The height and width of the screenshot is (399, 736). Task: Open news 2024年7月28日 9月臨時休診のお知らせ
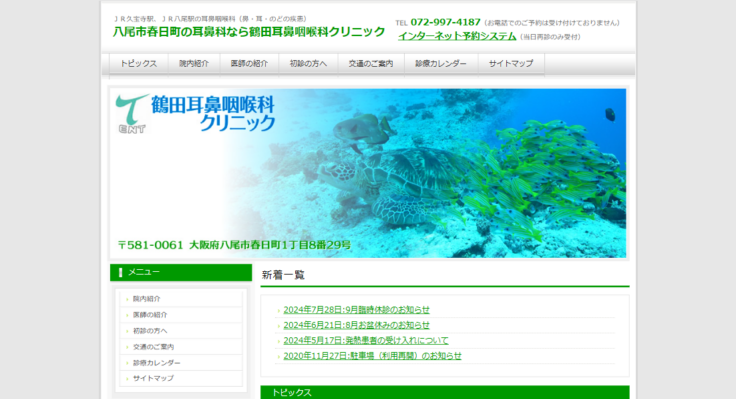pos(356,310)
